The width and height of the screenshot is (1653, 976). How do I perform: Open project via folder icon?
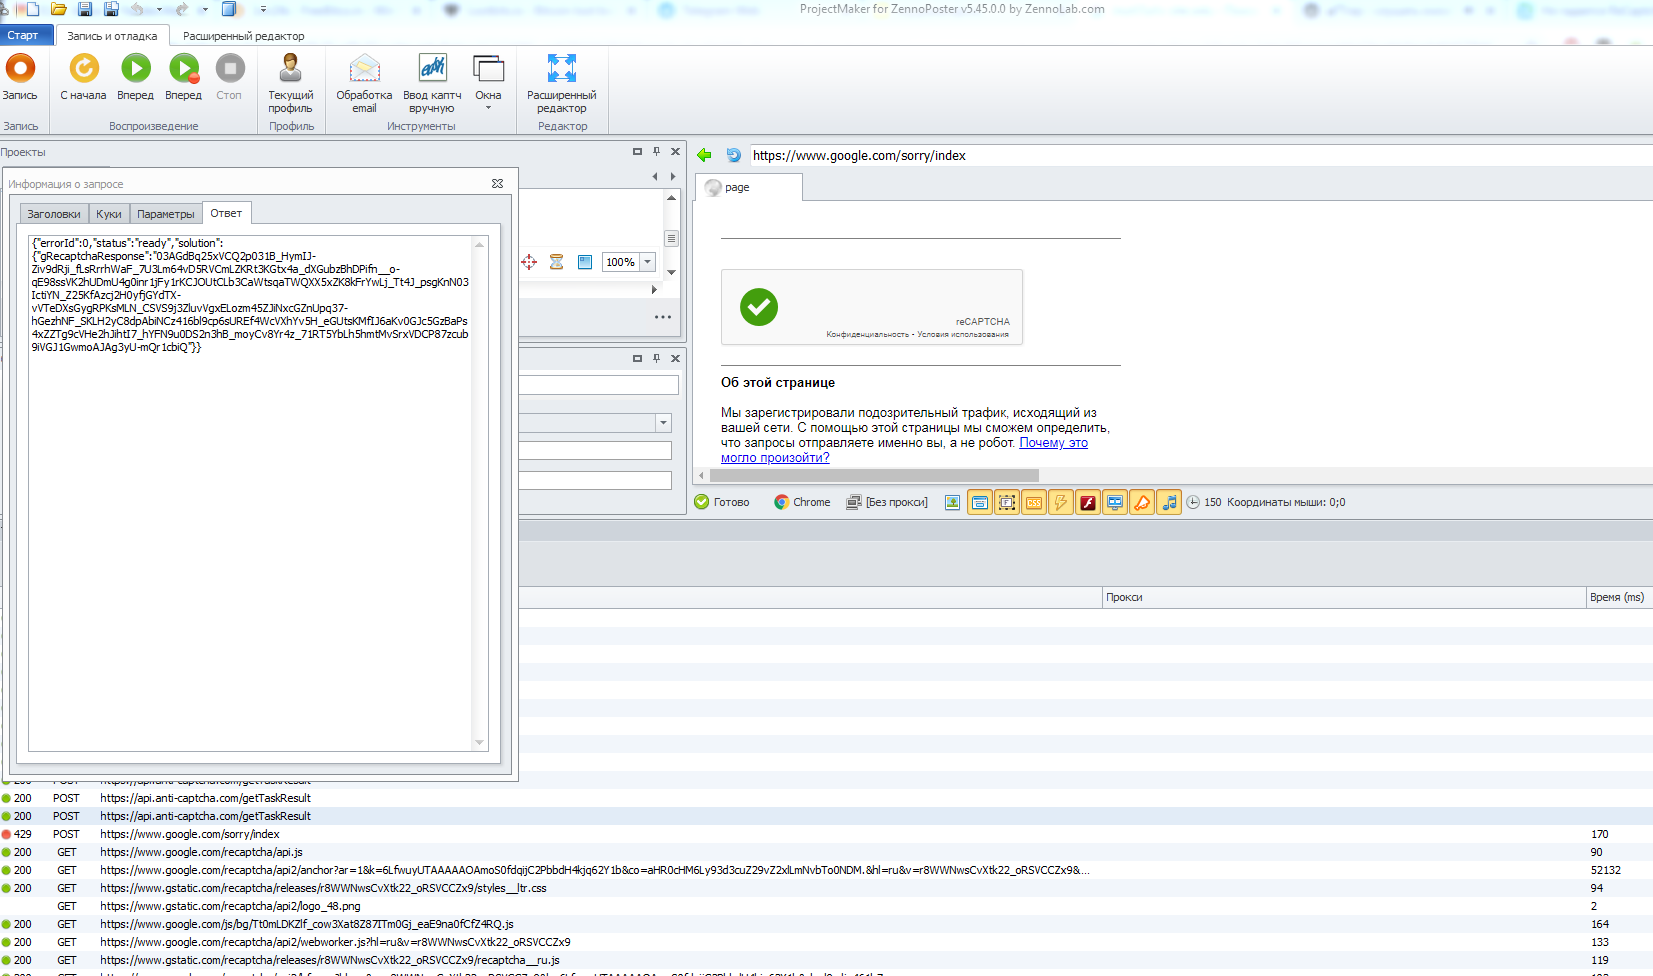59,9
